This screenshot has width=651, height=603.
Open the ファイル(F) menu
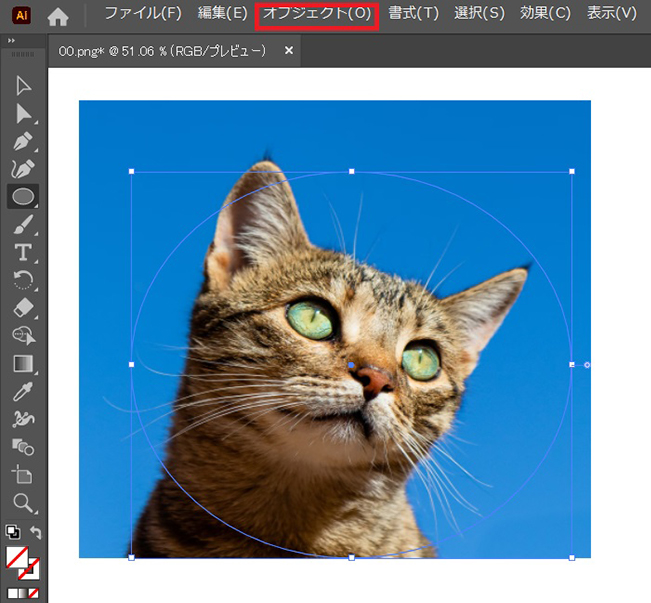[x=143, y=14]
